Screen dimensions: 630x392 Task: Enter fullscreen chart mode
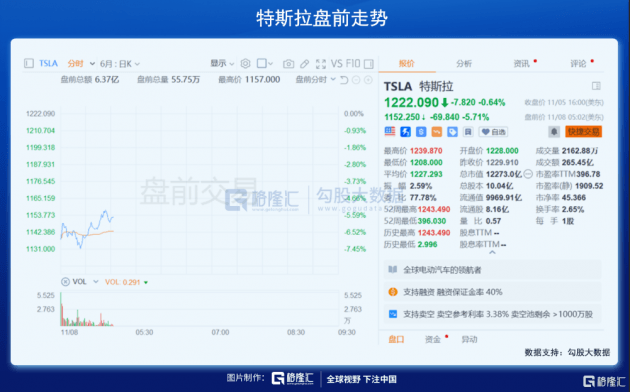pos(321,64)
